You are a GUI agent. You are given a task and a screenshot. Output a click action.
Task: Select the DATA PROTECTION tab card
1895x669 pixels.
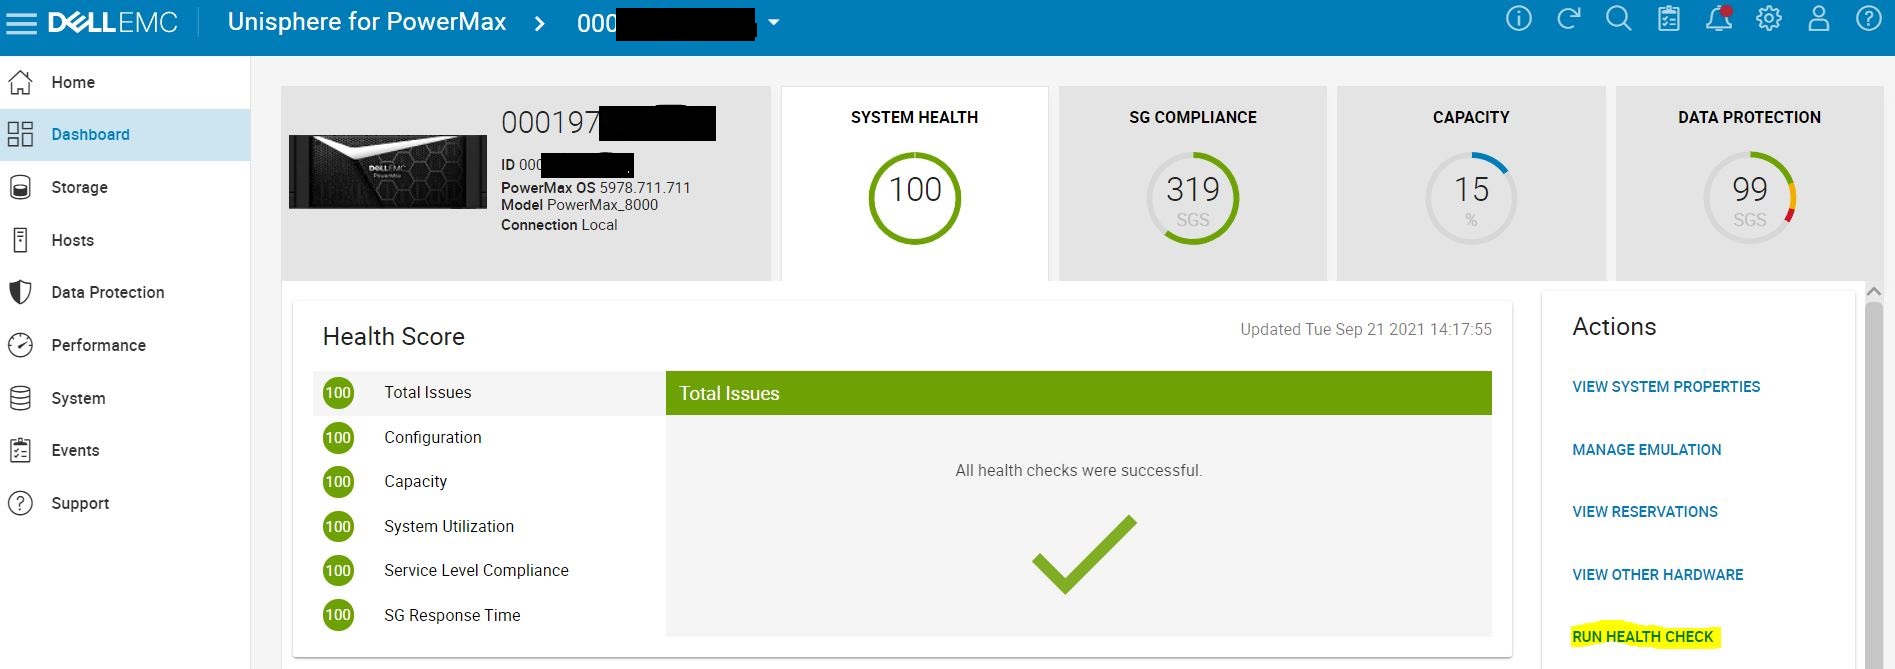click(1749, 183)
